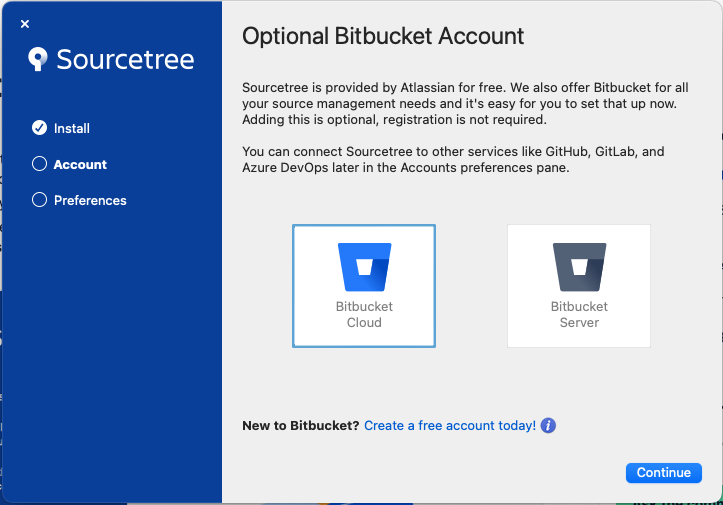
Task: Click the Optional Bitbucket Account heading
Action: coord(383,36)
